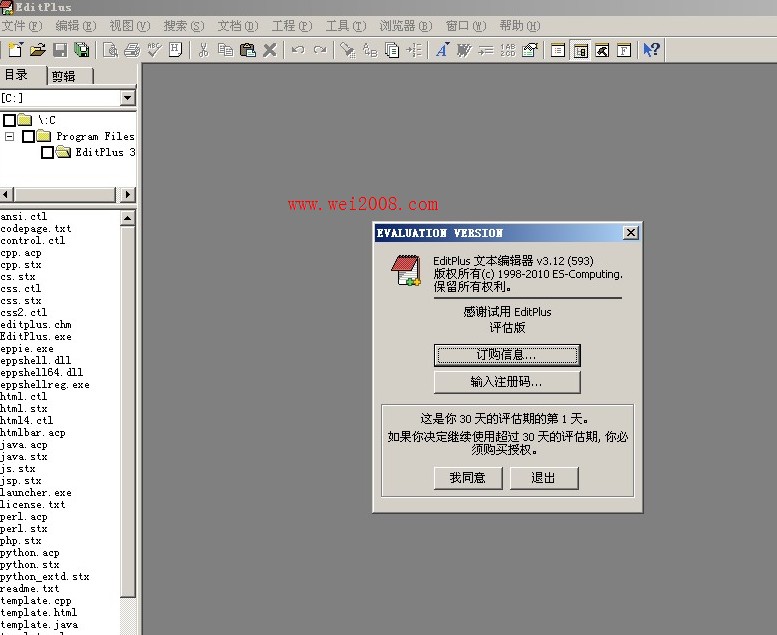Select license.txt in file list
Screen dimensions: 777x635
(x=33, y=505)
